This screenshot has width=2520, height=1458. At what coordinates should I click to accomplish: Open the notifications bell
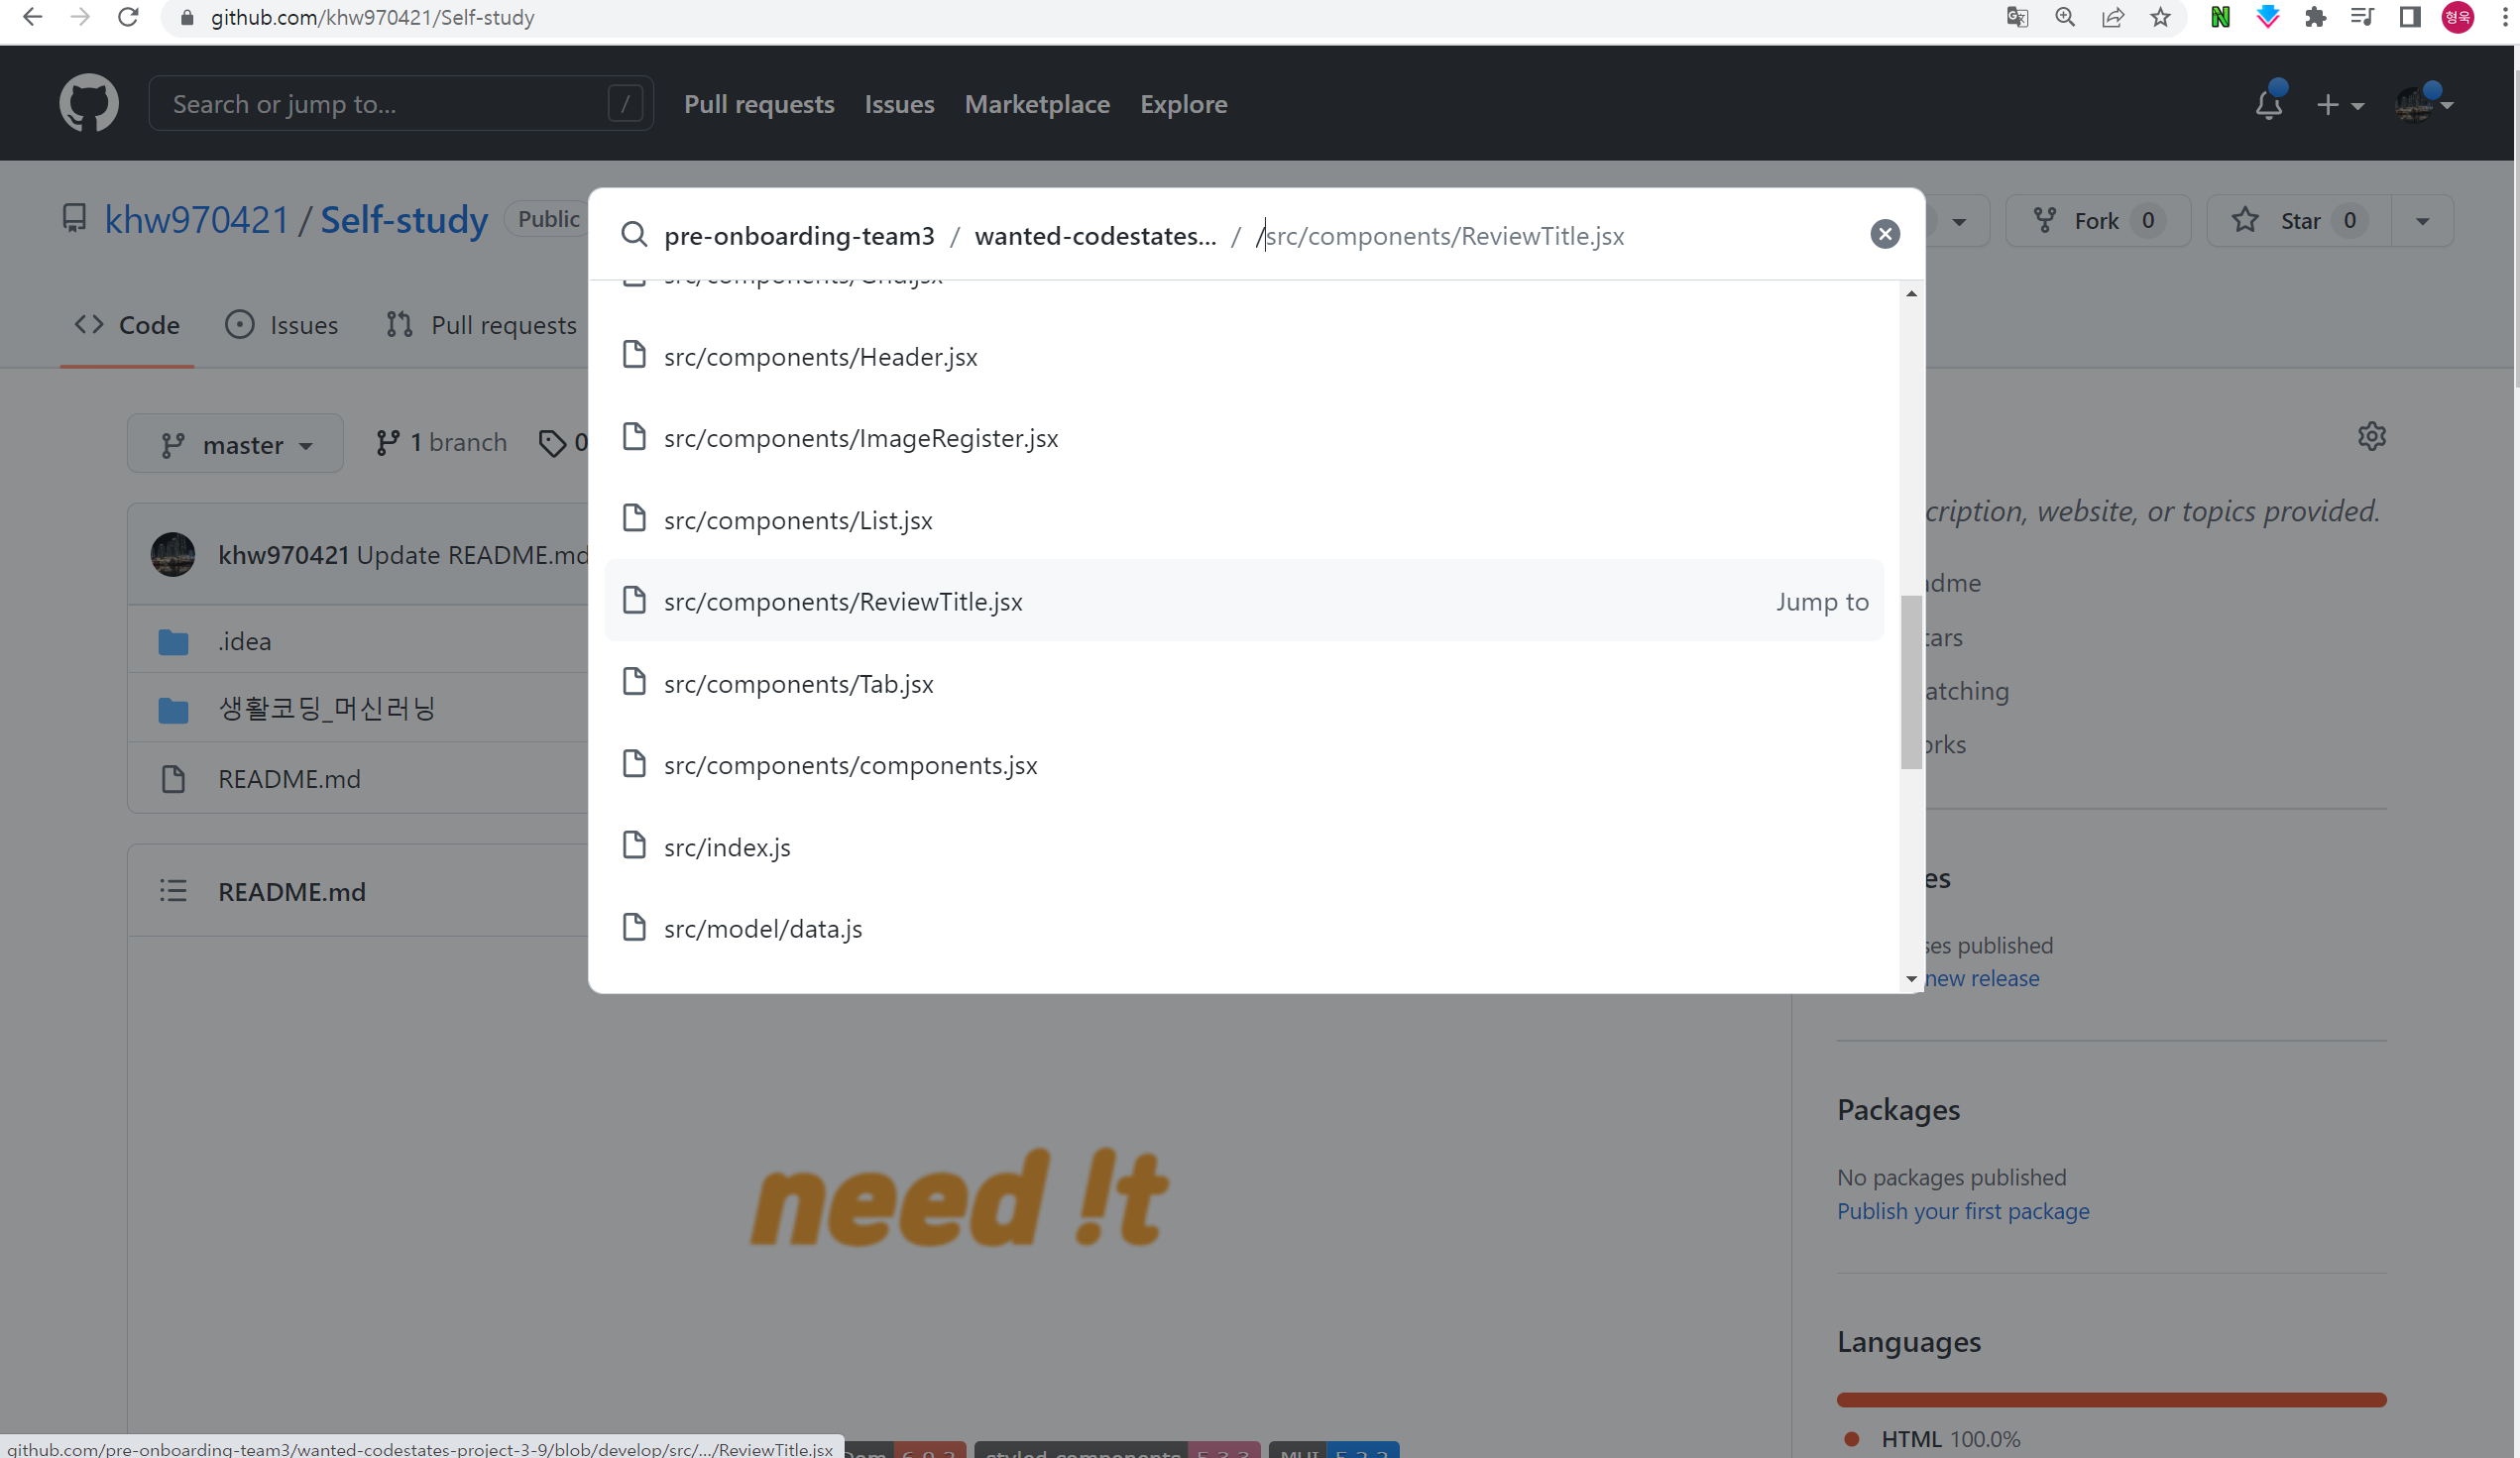point(2268,104)
